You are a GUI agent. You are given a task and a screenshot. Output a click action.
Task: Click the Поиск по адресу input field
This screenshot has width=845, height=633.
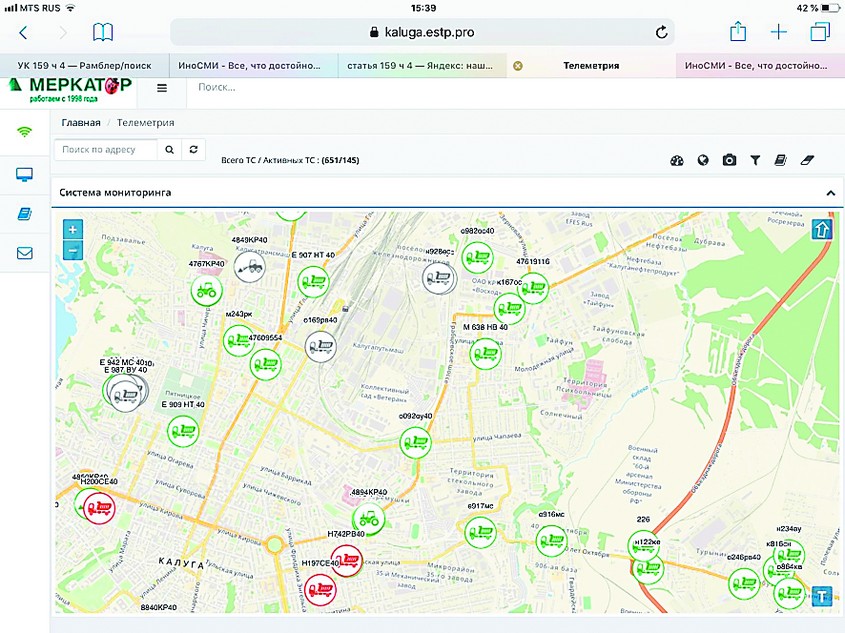pyautogui.click(x=106, y=150)
